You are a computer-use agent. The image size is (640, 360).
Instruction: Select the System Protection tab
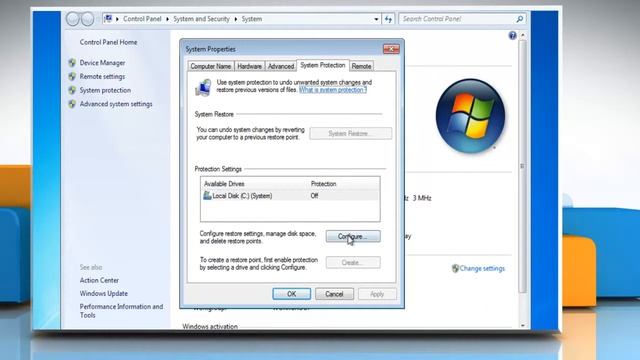pos(323,65)
